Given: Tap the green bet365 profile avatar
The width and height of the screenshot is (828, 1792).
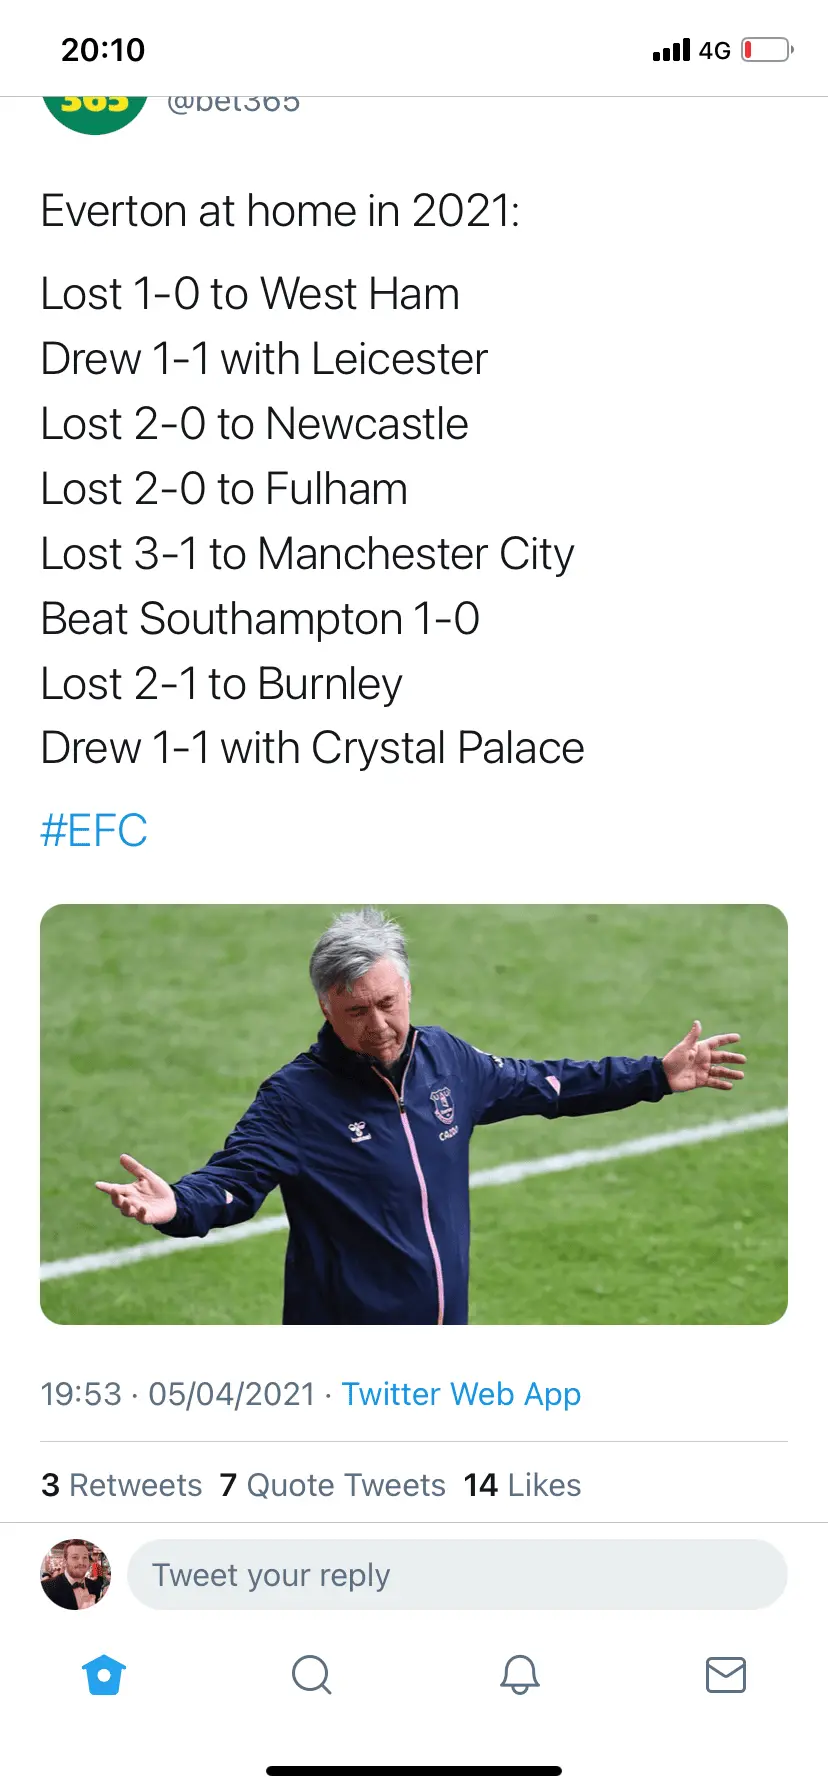Looking at the screenshot, I should tap(95, 112).
